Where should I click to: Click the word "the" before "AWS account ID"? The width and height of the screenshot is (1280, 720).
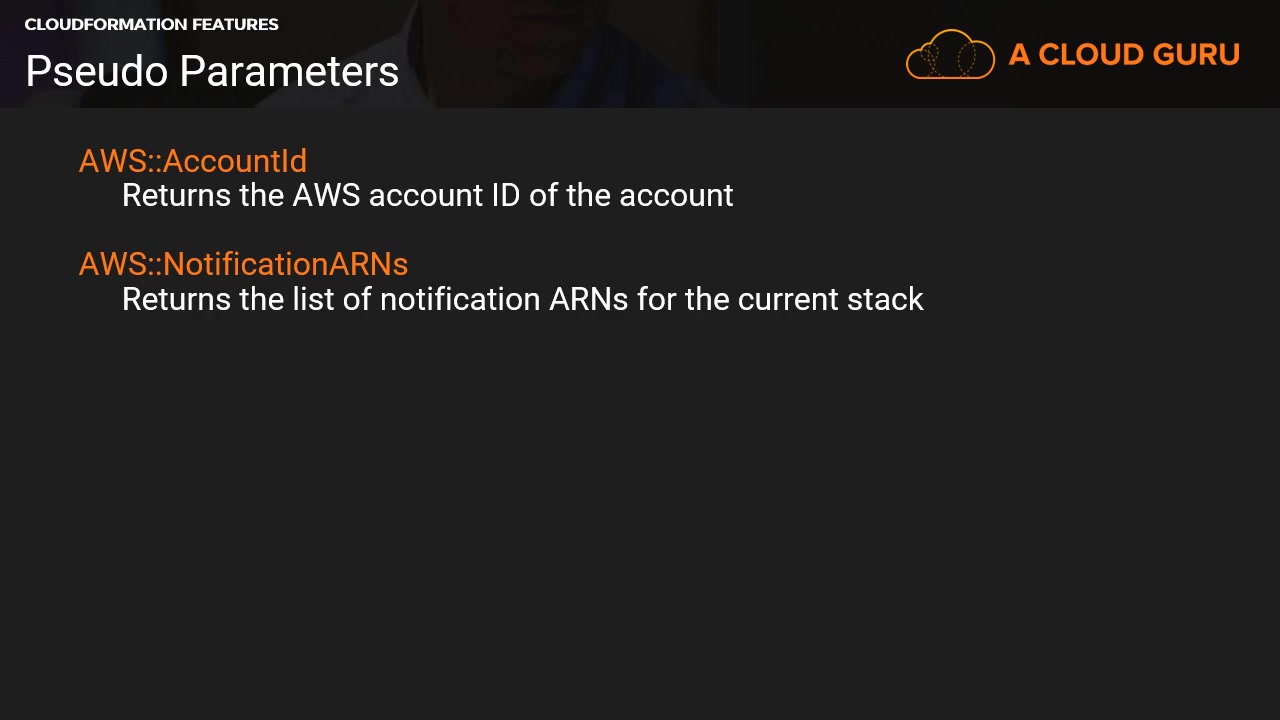click(262, 195)
